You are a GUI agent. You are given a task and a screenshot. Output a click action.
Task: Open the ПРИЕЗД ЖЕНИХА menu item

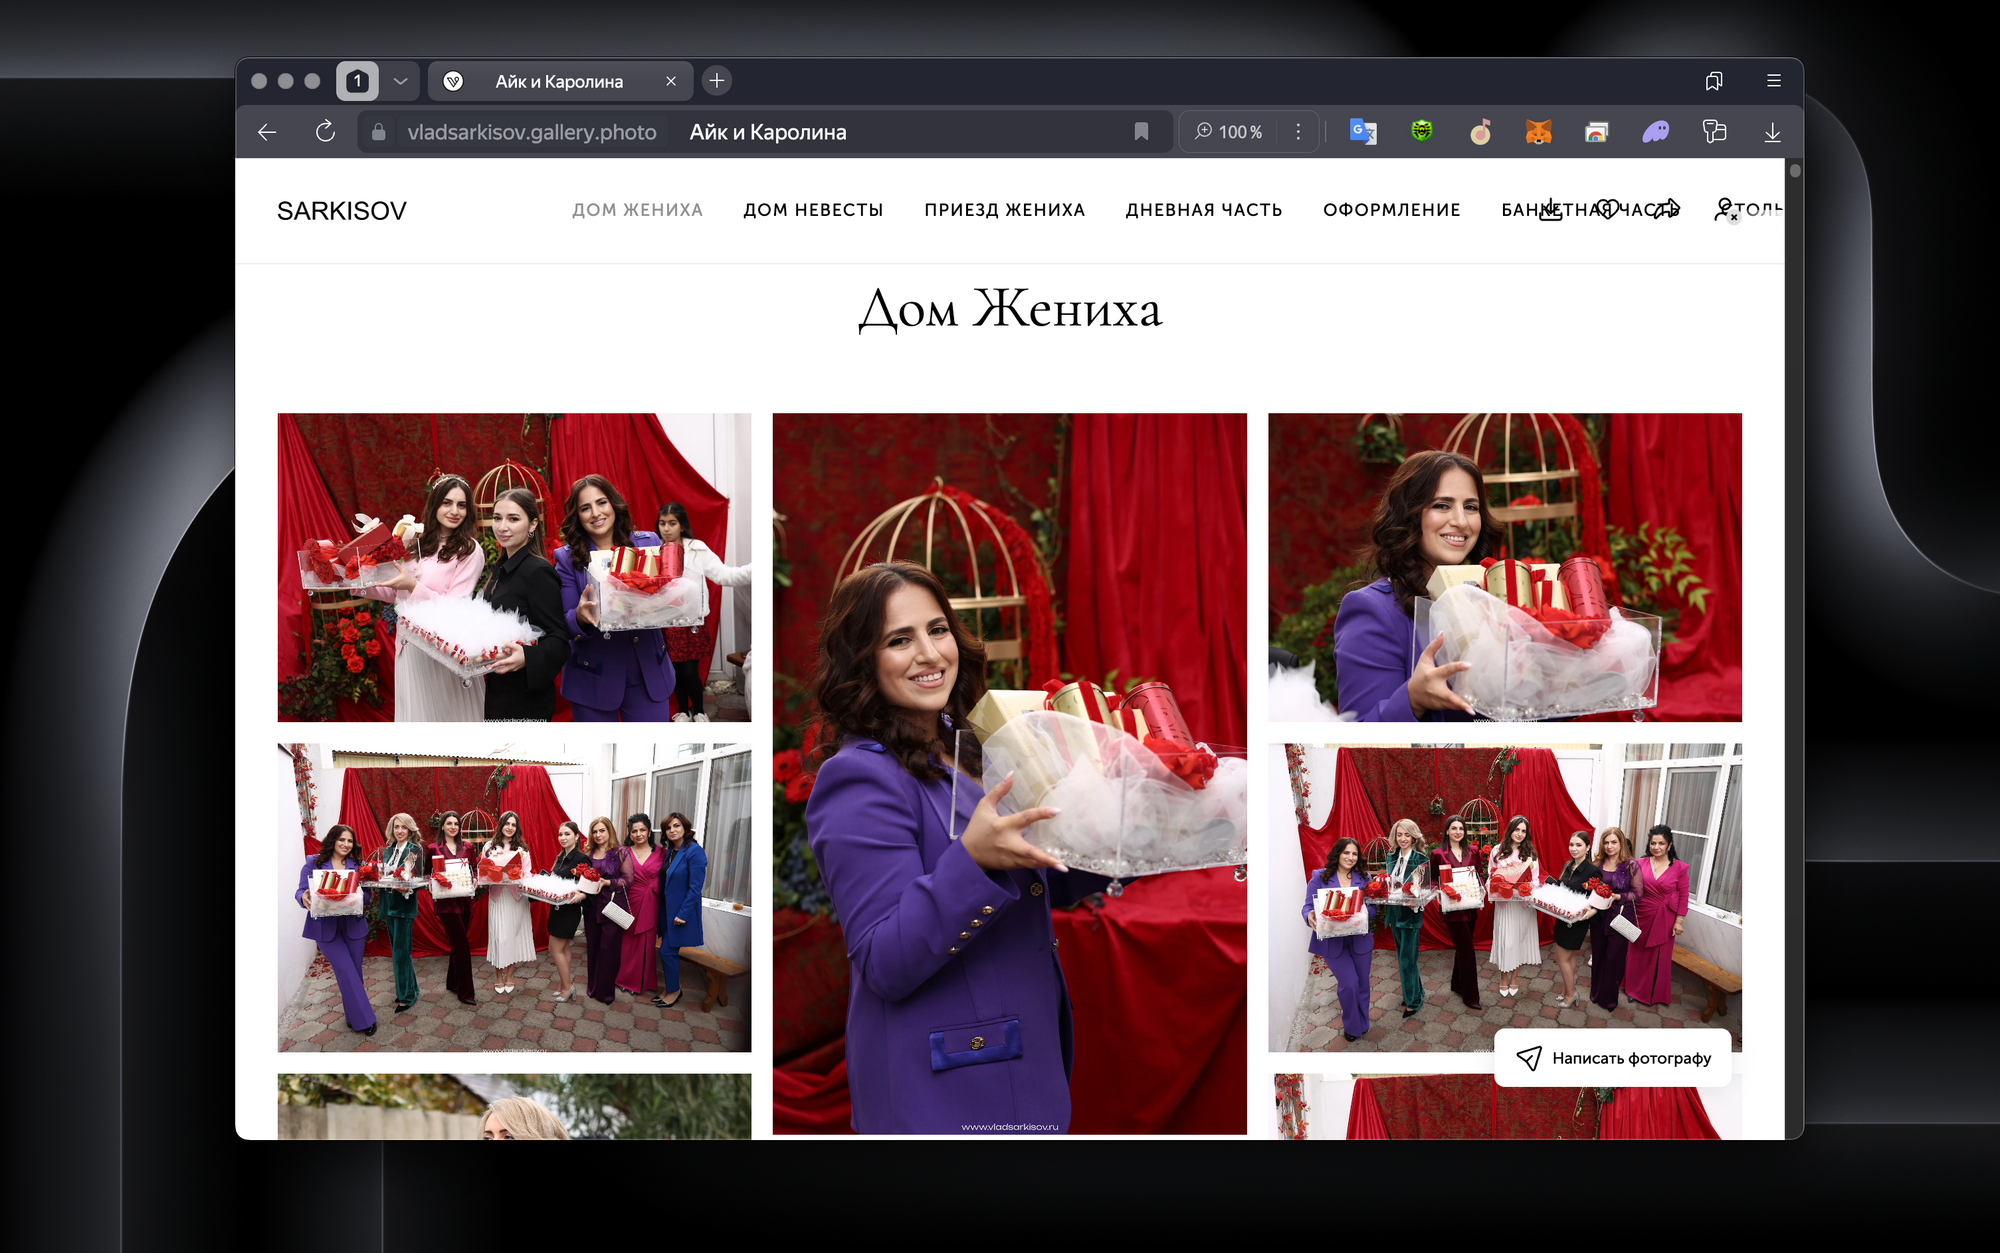point(1004,210)
